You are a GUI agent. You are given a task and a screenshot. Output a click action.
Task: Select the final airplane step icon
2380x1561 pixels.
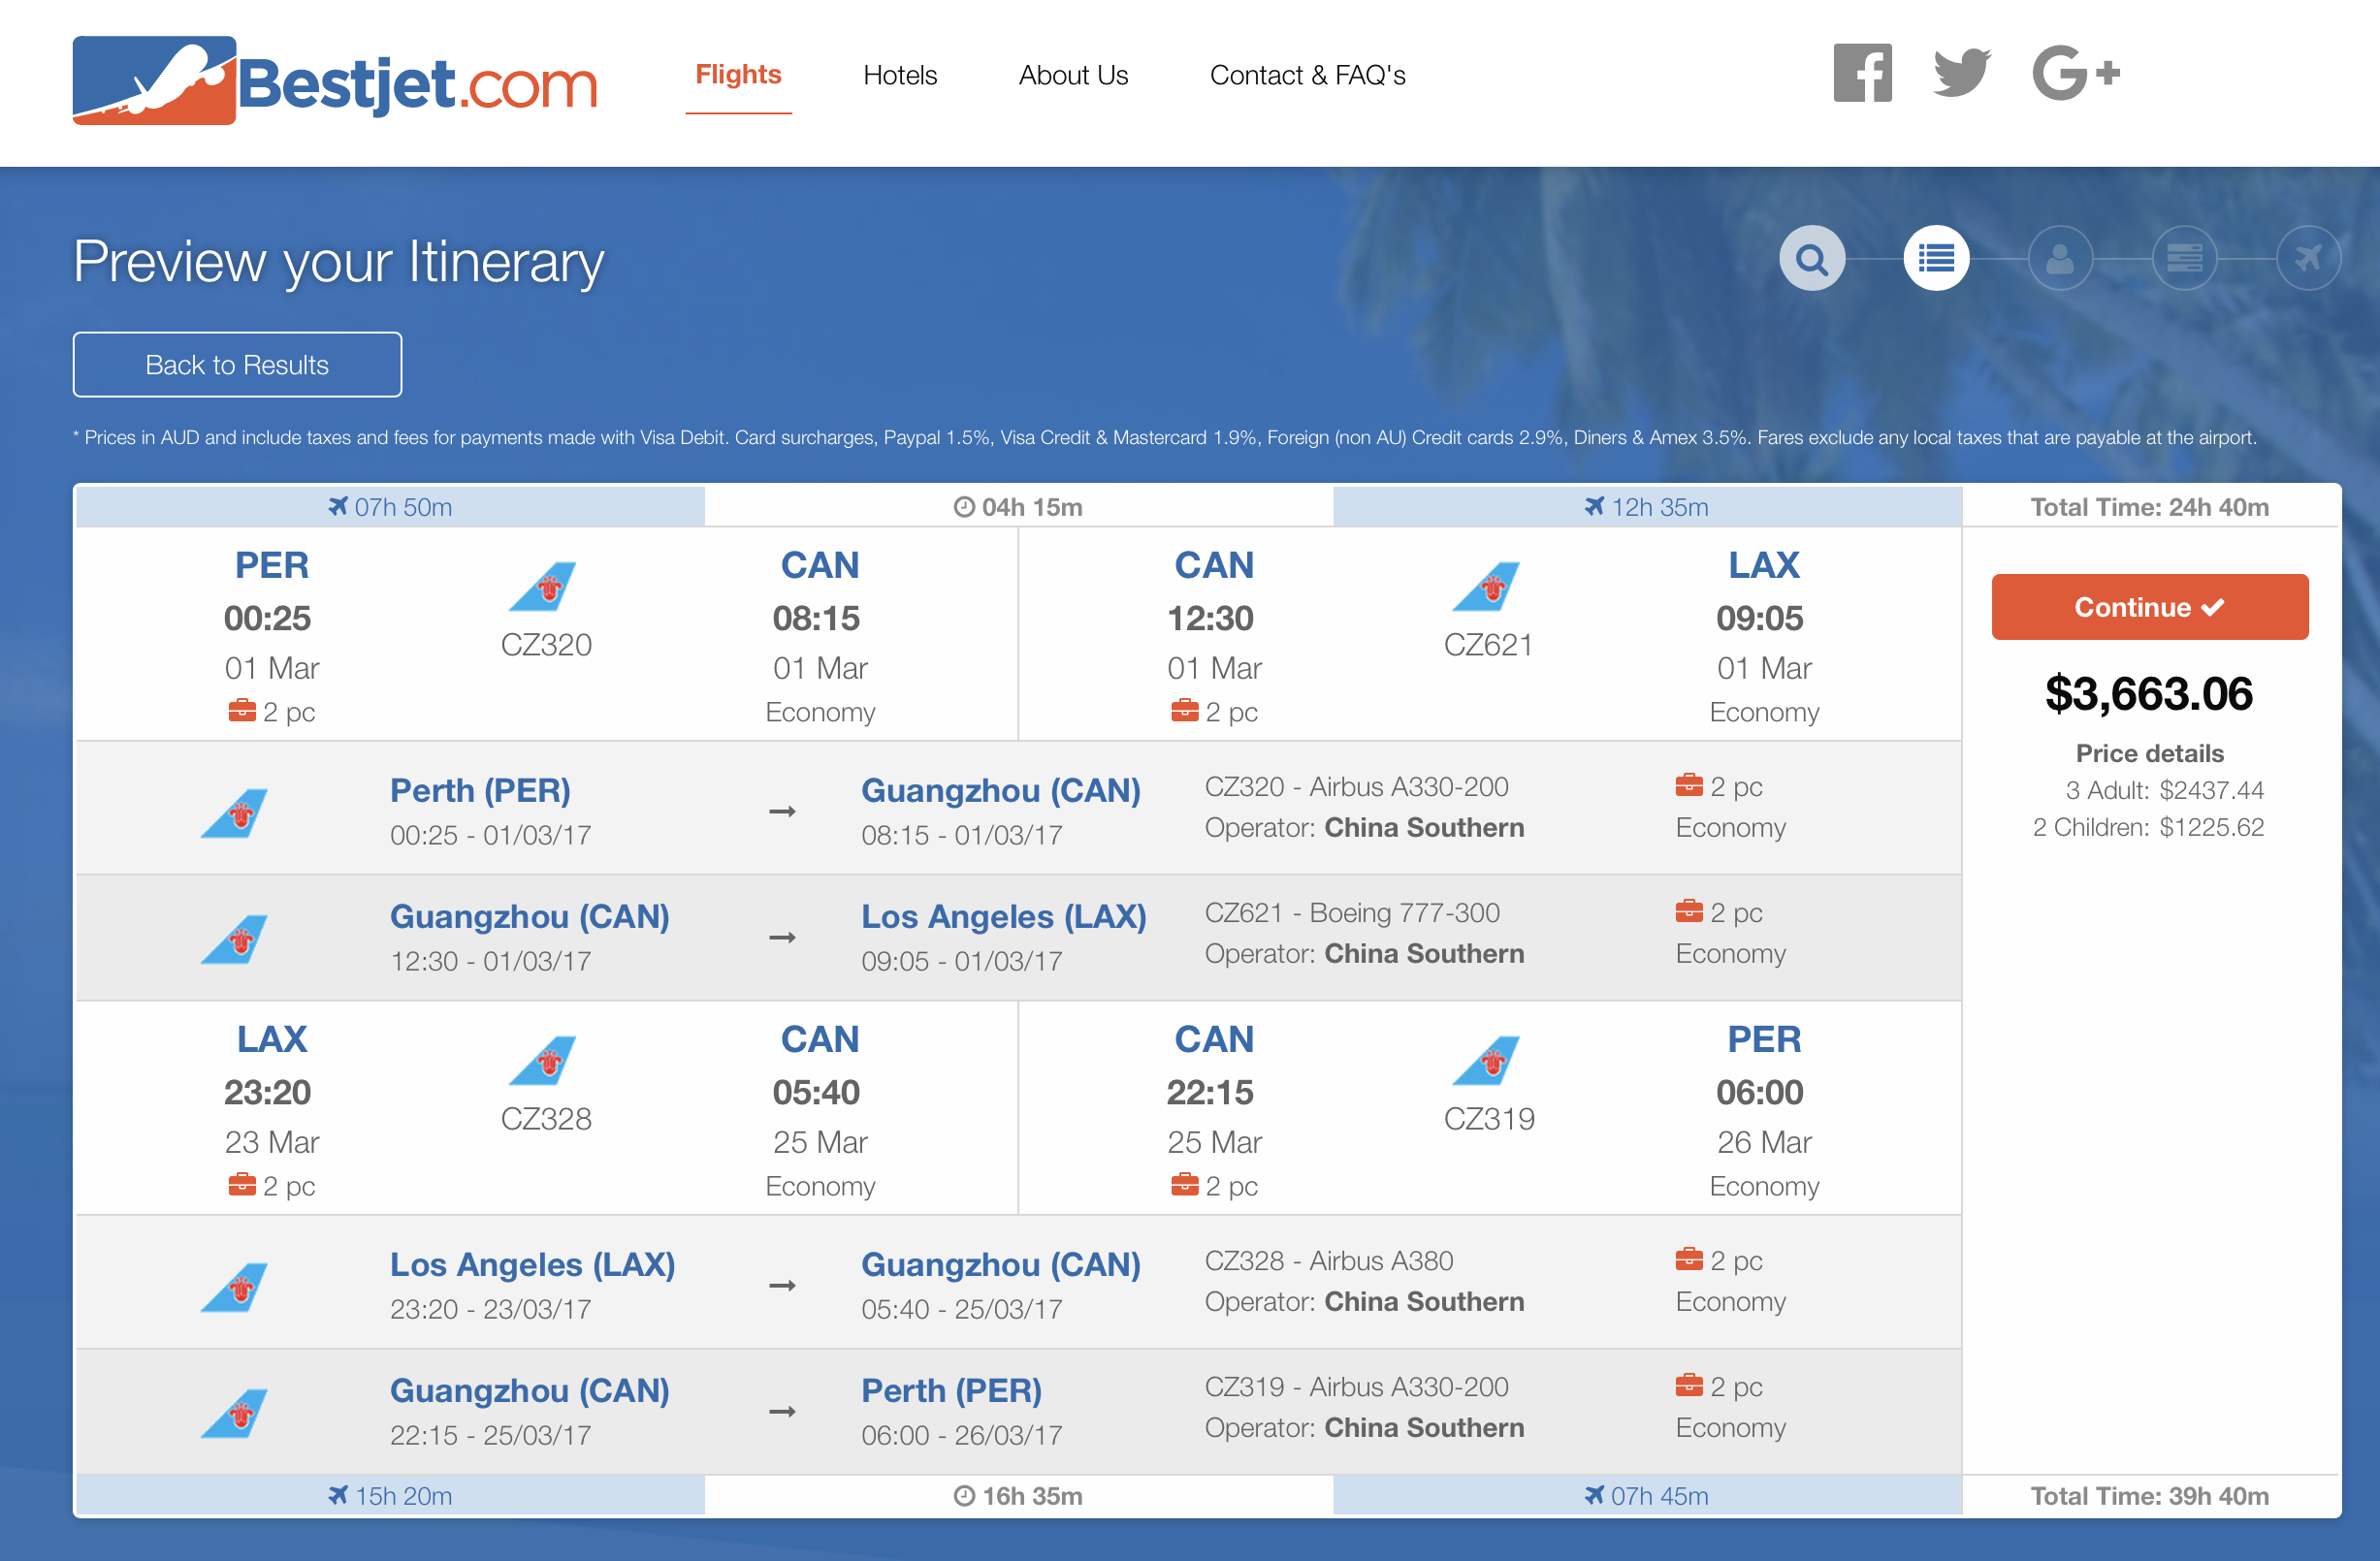pos(2308,259)
